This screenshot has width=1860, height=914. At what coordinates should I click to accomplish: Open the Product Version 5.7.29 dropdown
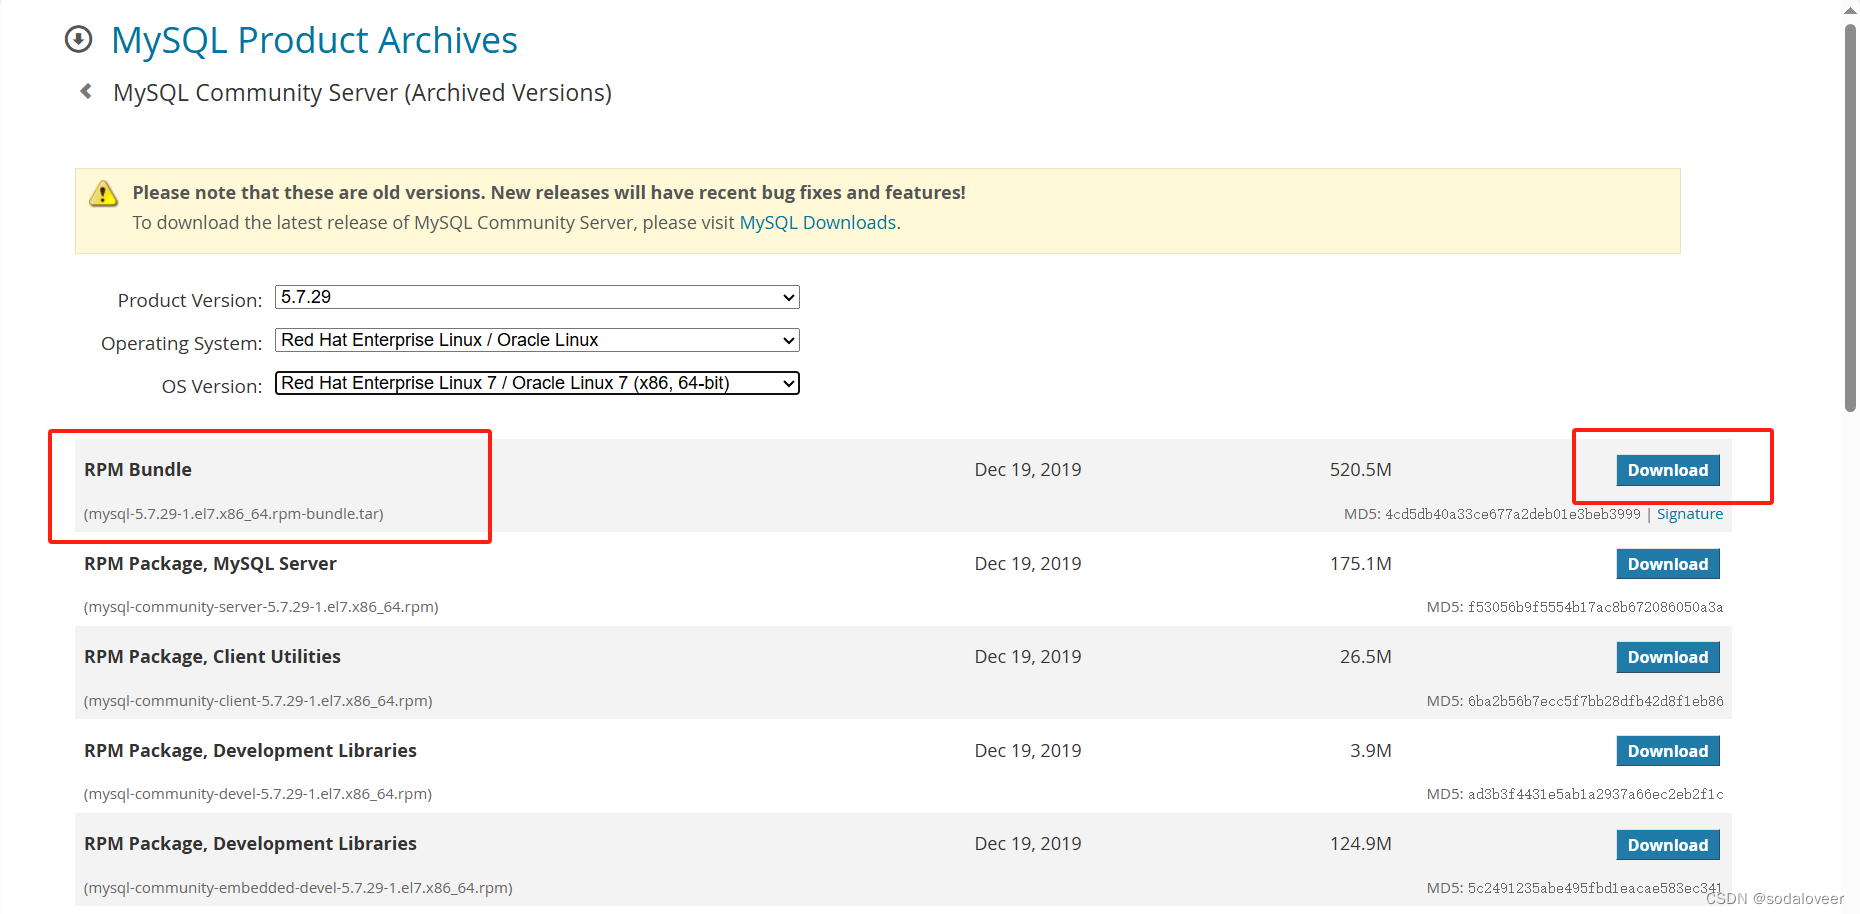click(537, 297)
